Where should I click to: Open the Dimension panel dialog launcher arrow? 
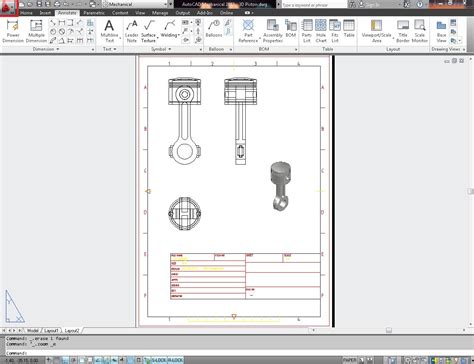[x=93, y=49]
